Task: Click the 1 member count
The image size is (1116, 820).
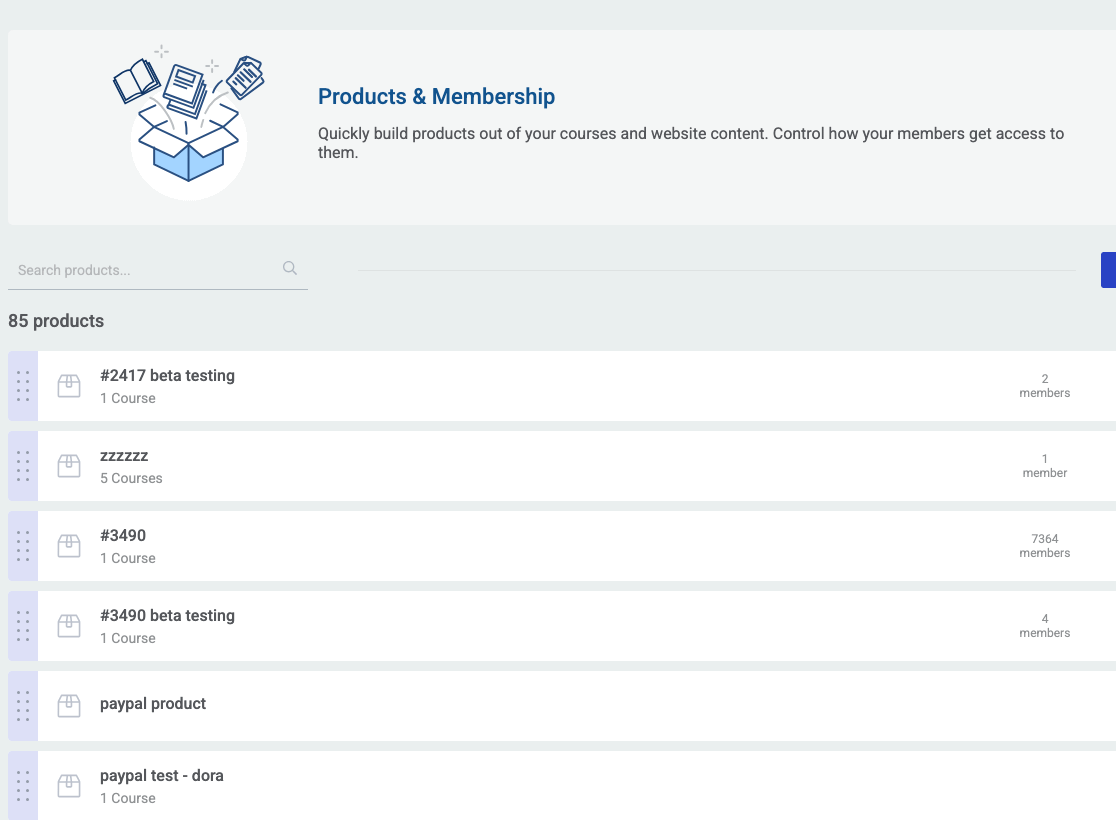Action: (1045, 466)
